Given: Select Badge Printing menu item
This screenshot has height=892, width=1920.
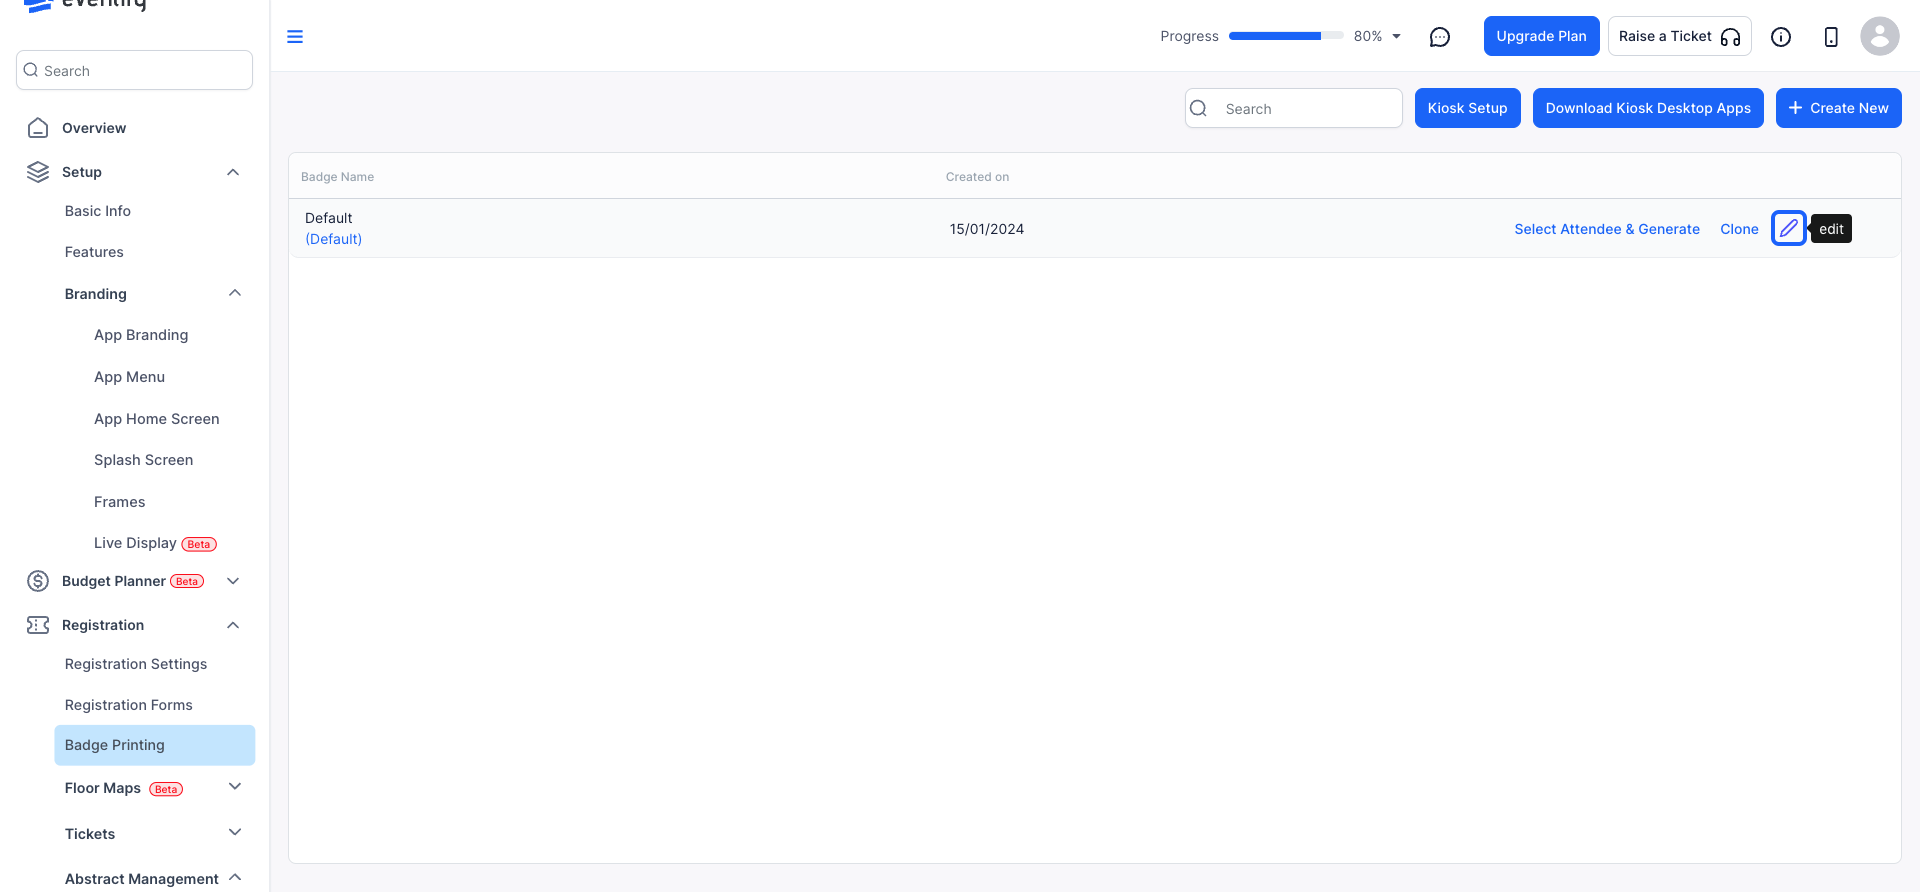Looking at the screenshot, I should pyautogui.click(x=155, y=745).
